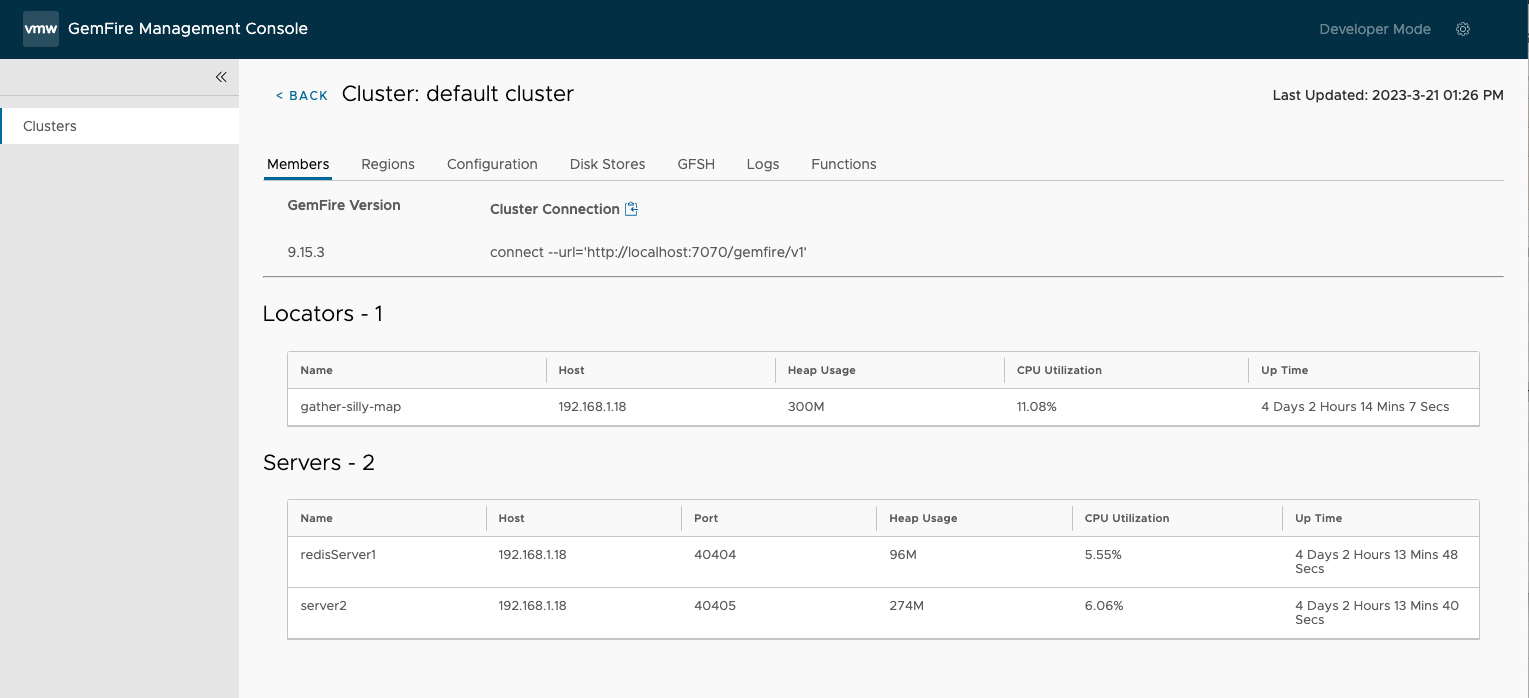Click the Cluster: default cluster heading

(x=458, y=94)
